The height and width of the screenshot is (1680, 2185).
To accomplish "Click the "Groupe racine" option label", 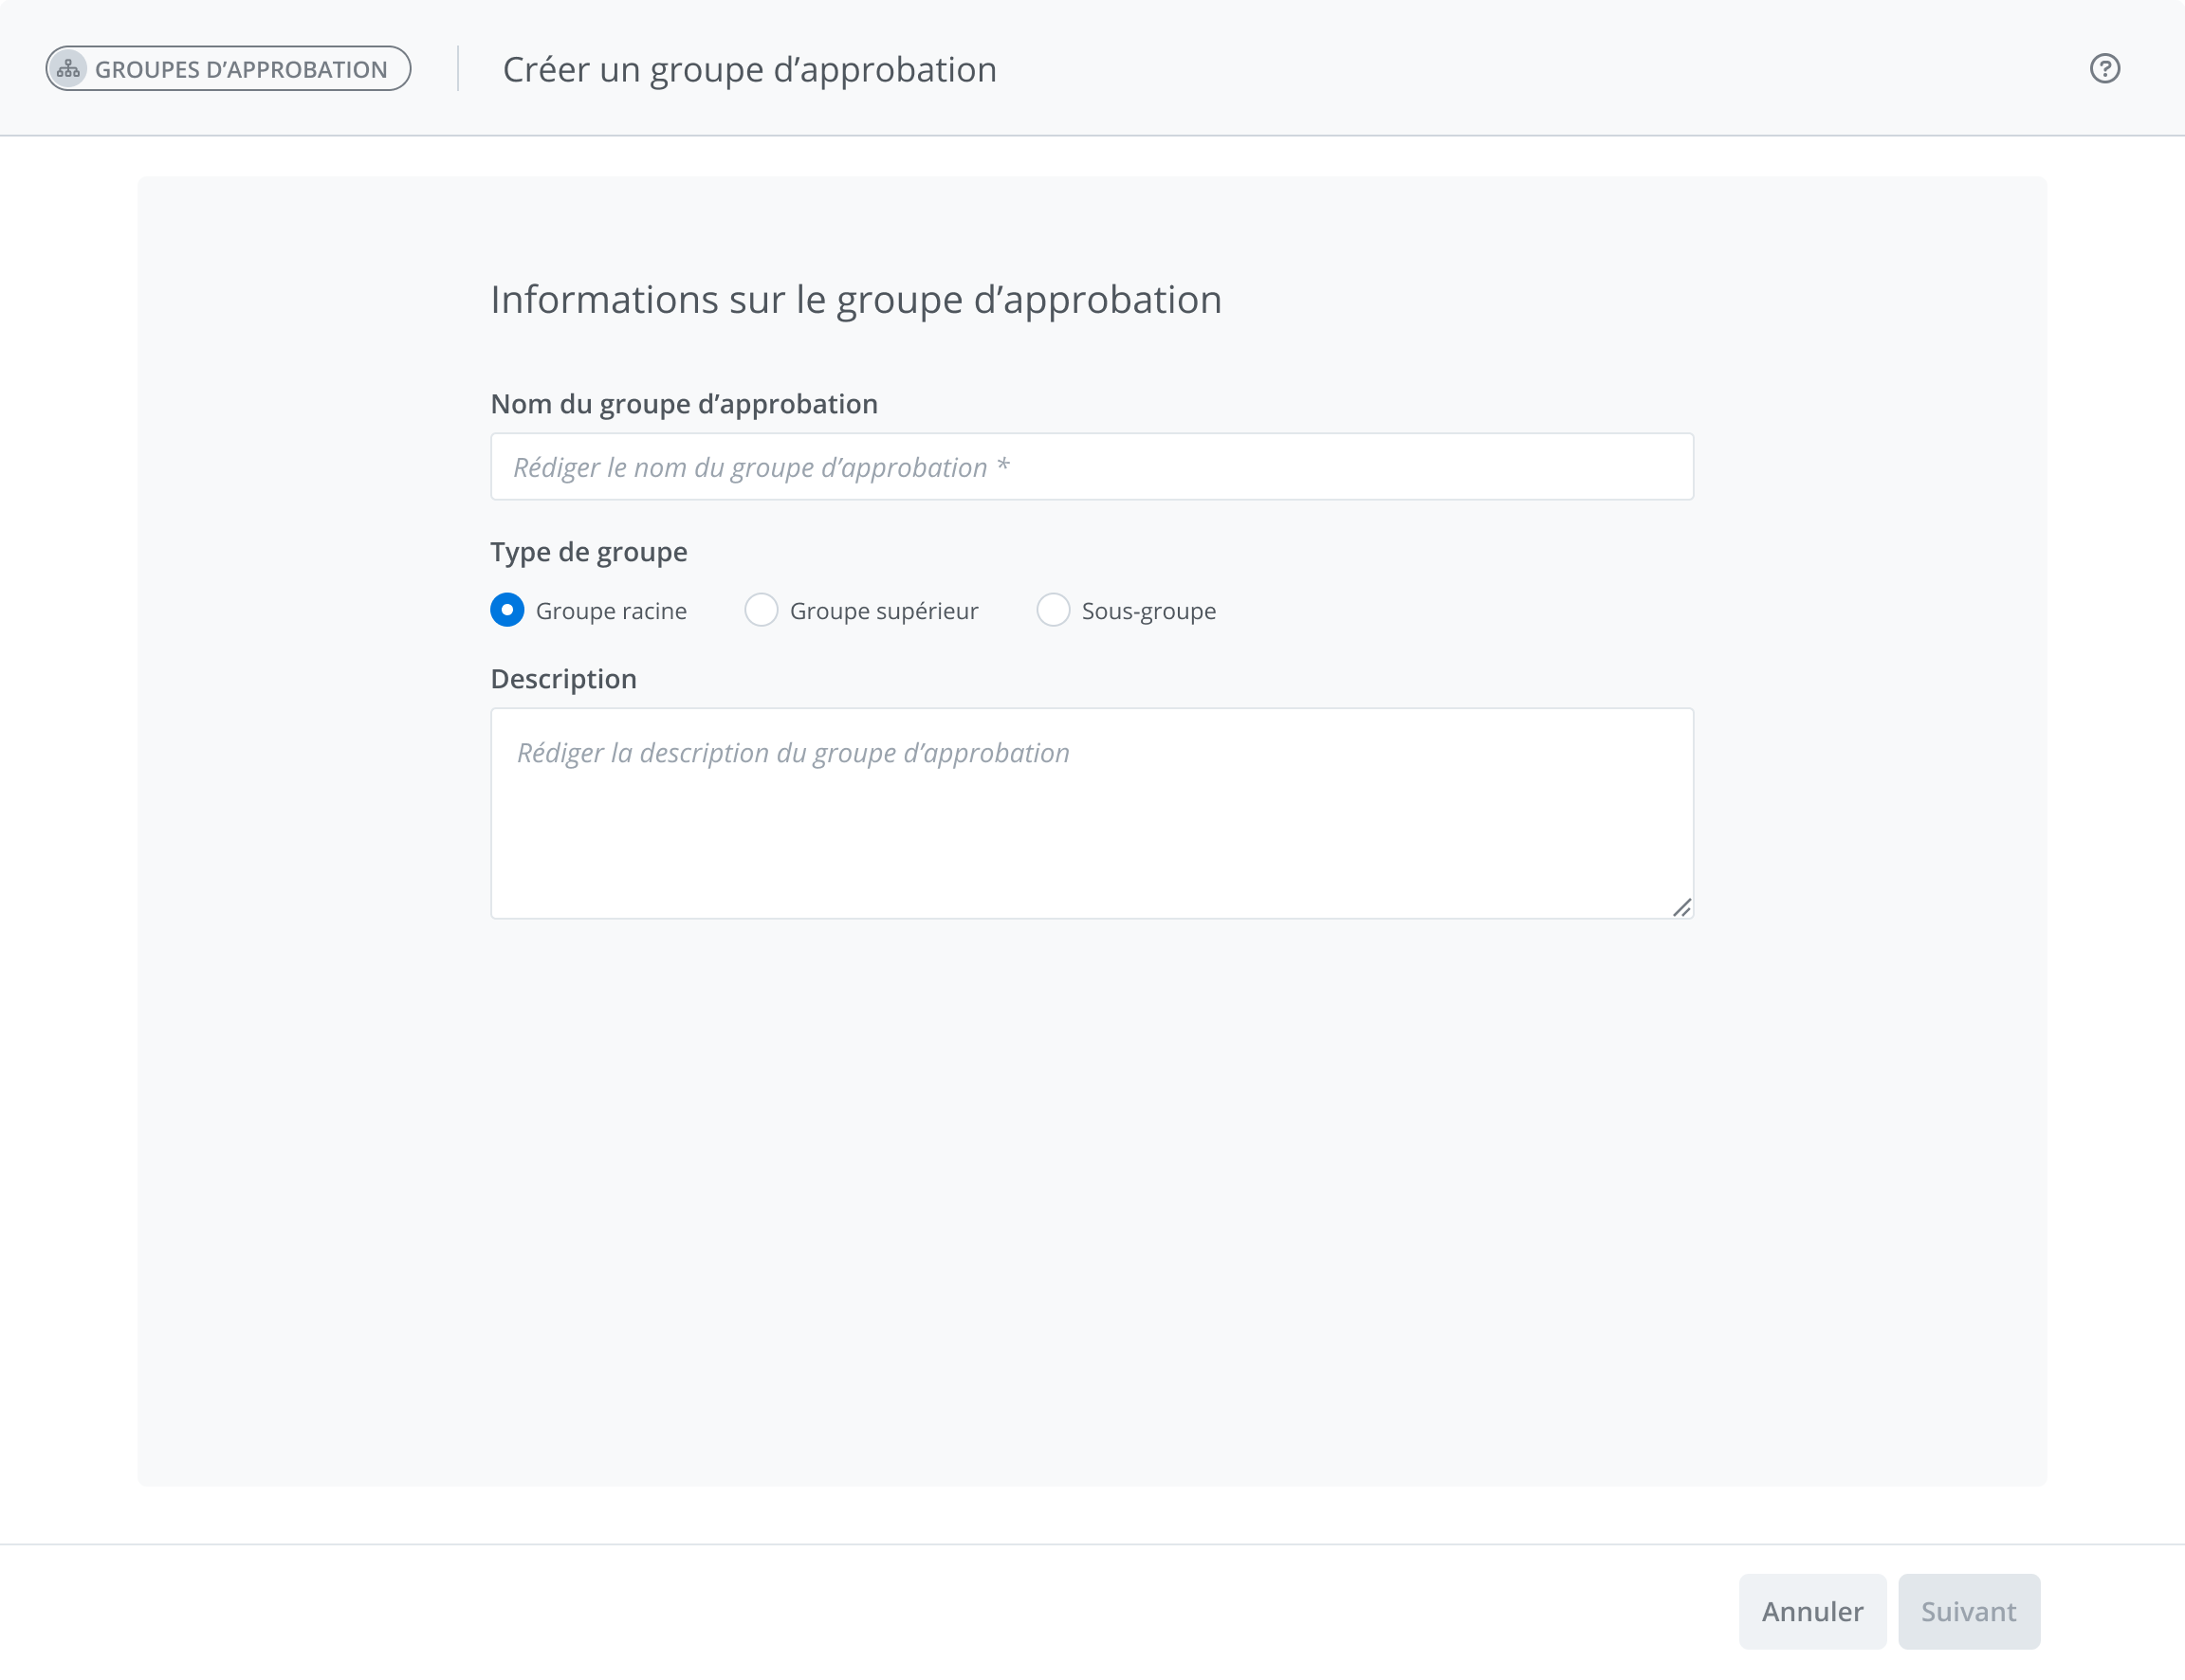I will pyautogui.click(x=610, y=611).
